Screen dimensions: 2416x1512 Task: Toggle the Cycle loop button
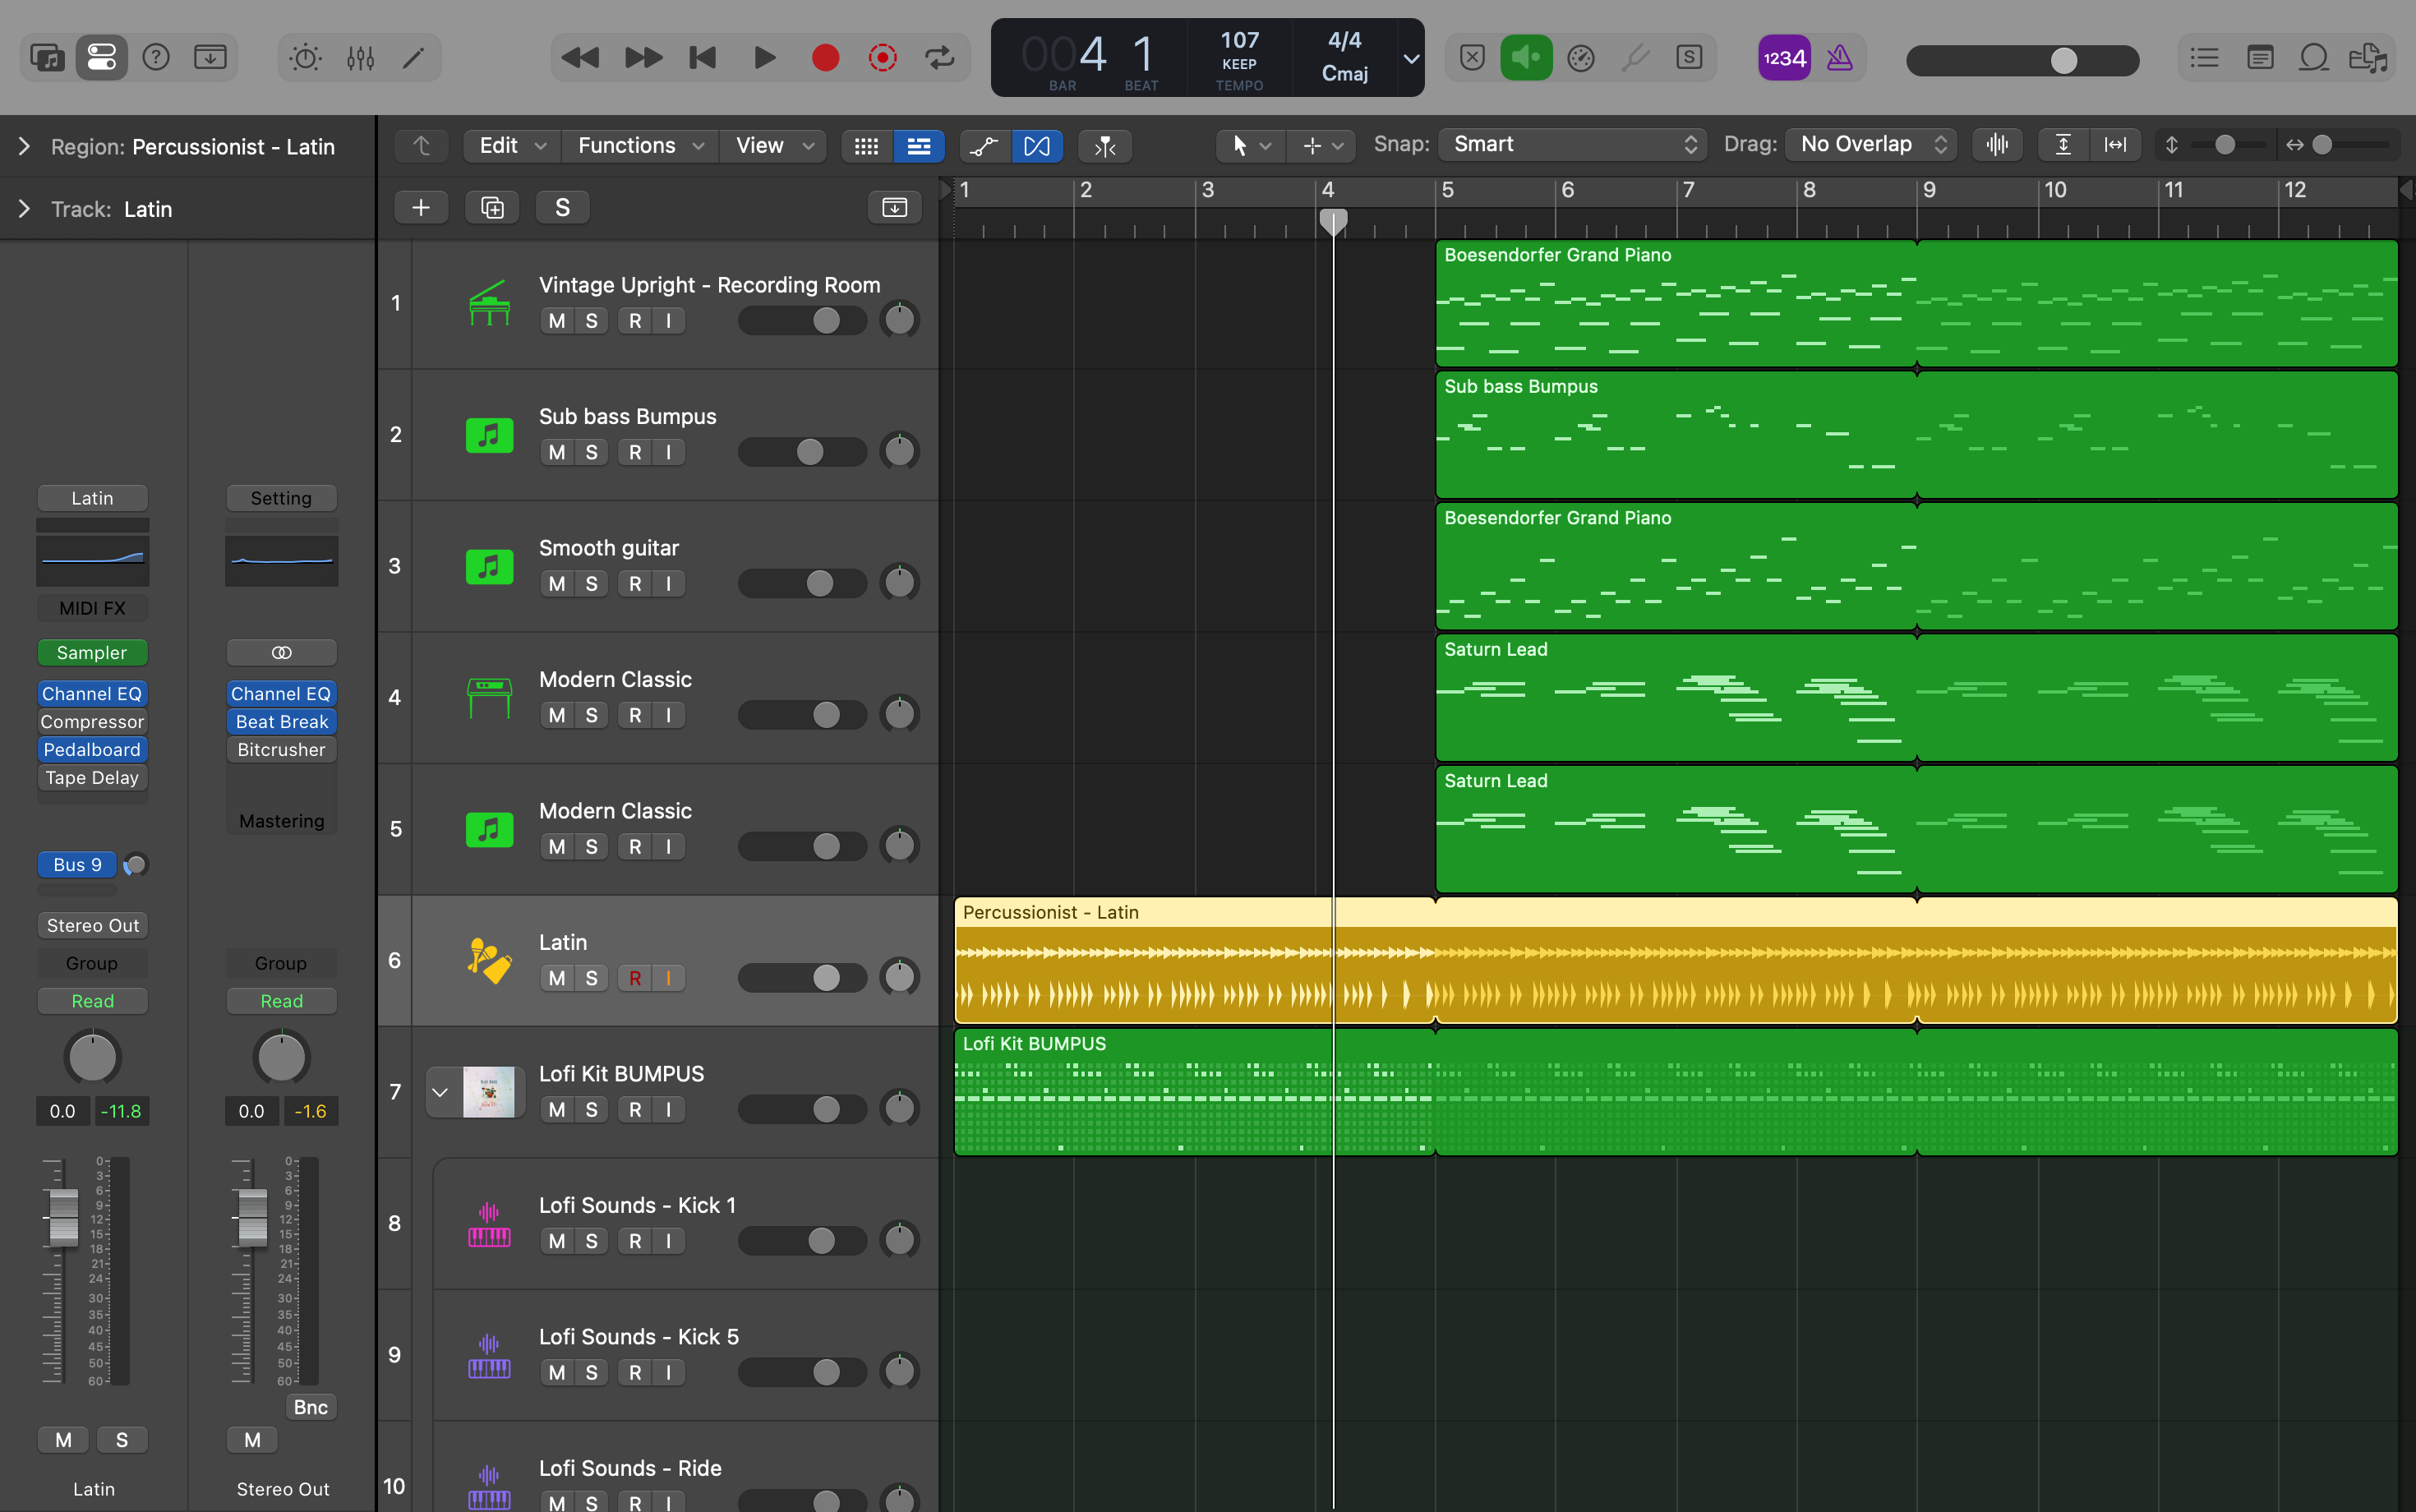(939, 58)
